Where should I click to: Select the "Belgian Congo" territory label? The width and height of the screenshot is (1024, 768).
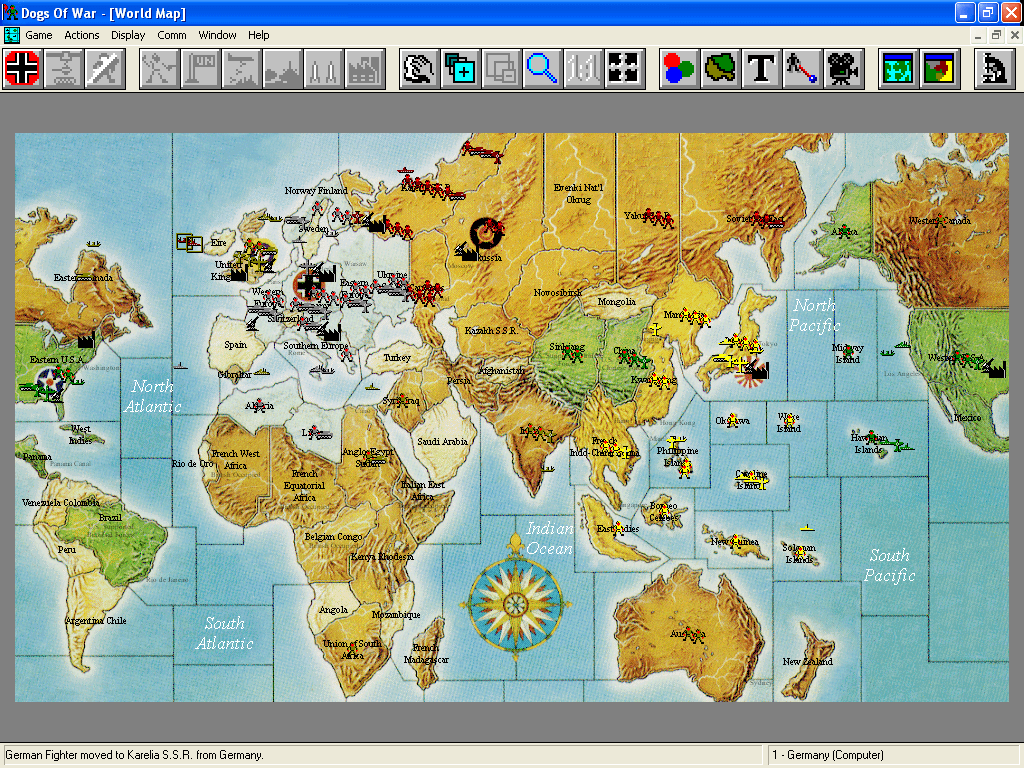[334, 537]
